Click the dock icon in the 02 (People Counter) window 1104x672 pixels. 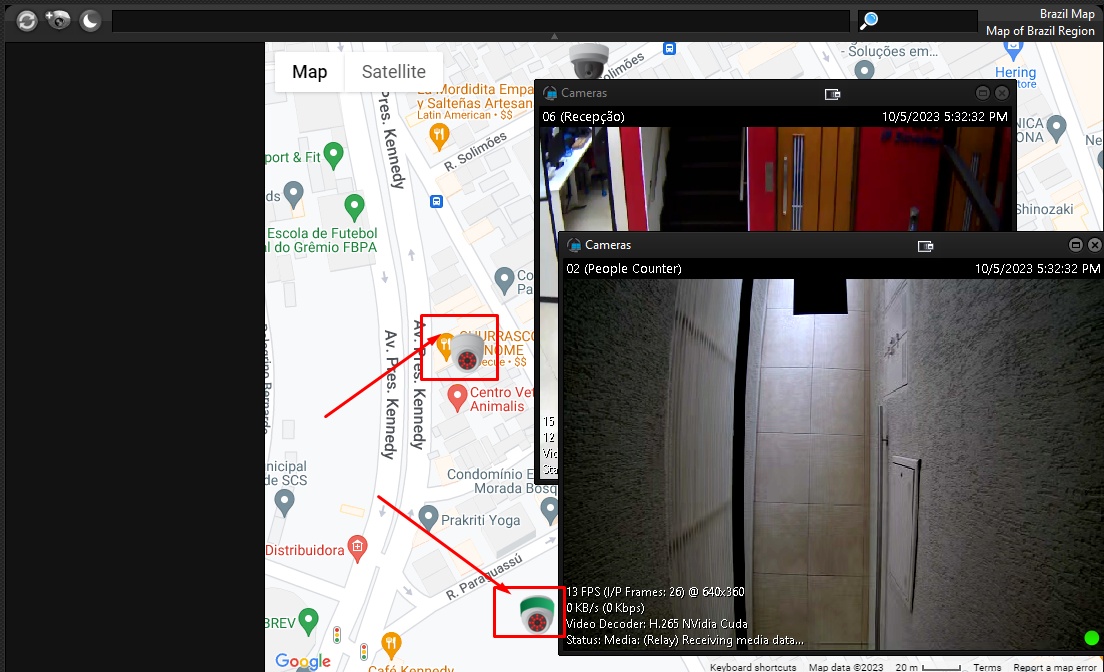point(925,246)
